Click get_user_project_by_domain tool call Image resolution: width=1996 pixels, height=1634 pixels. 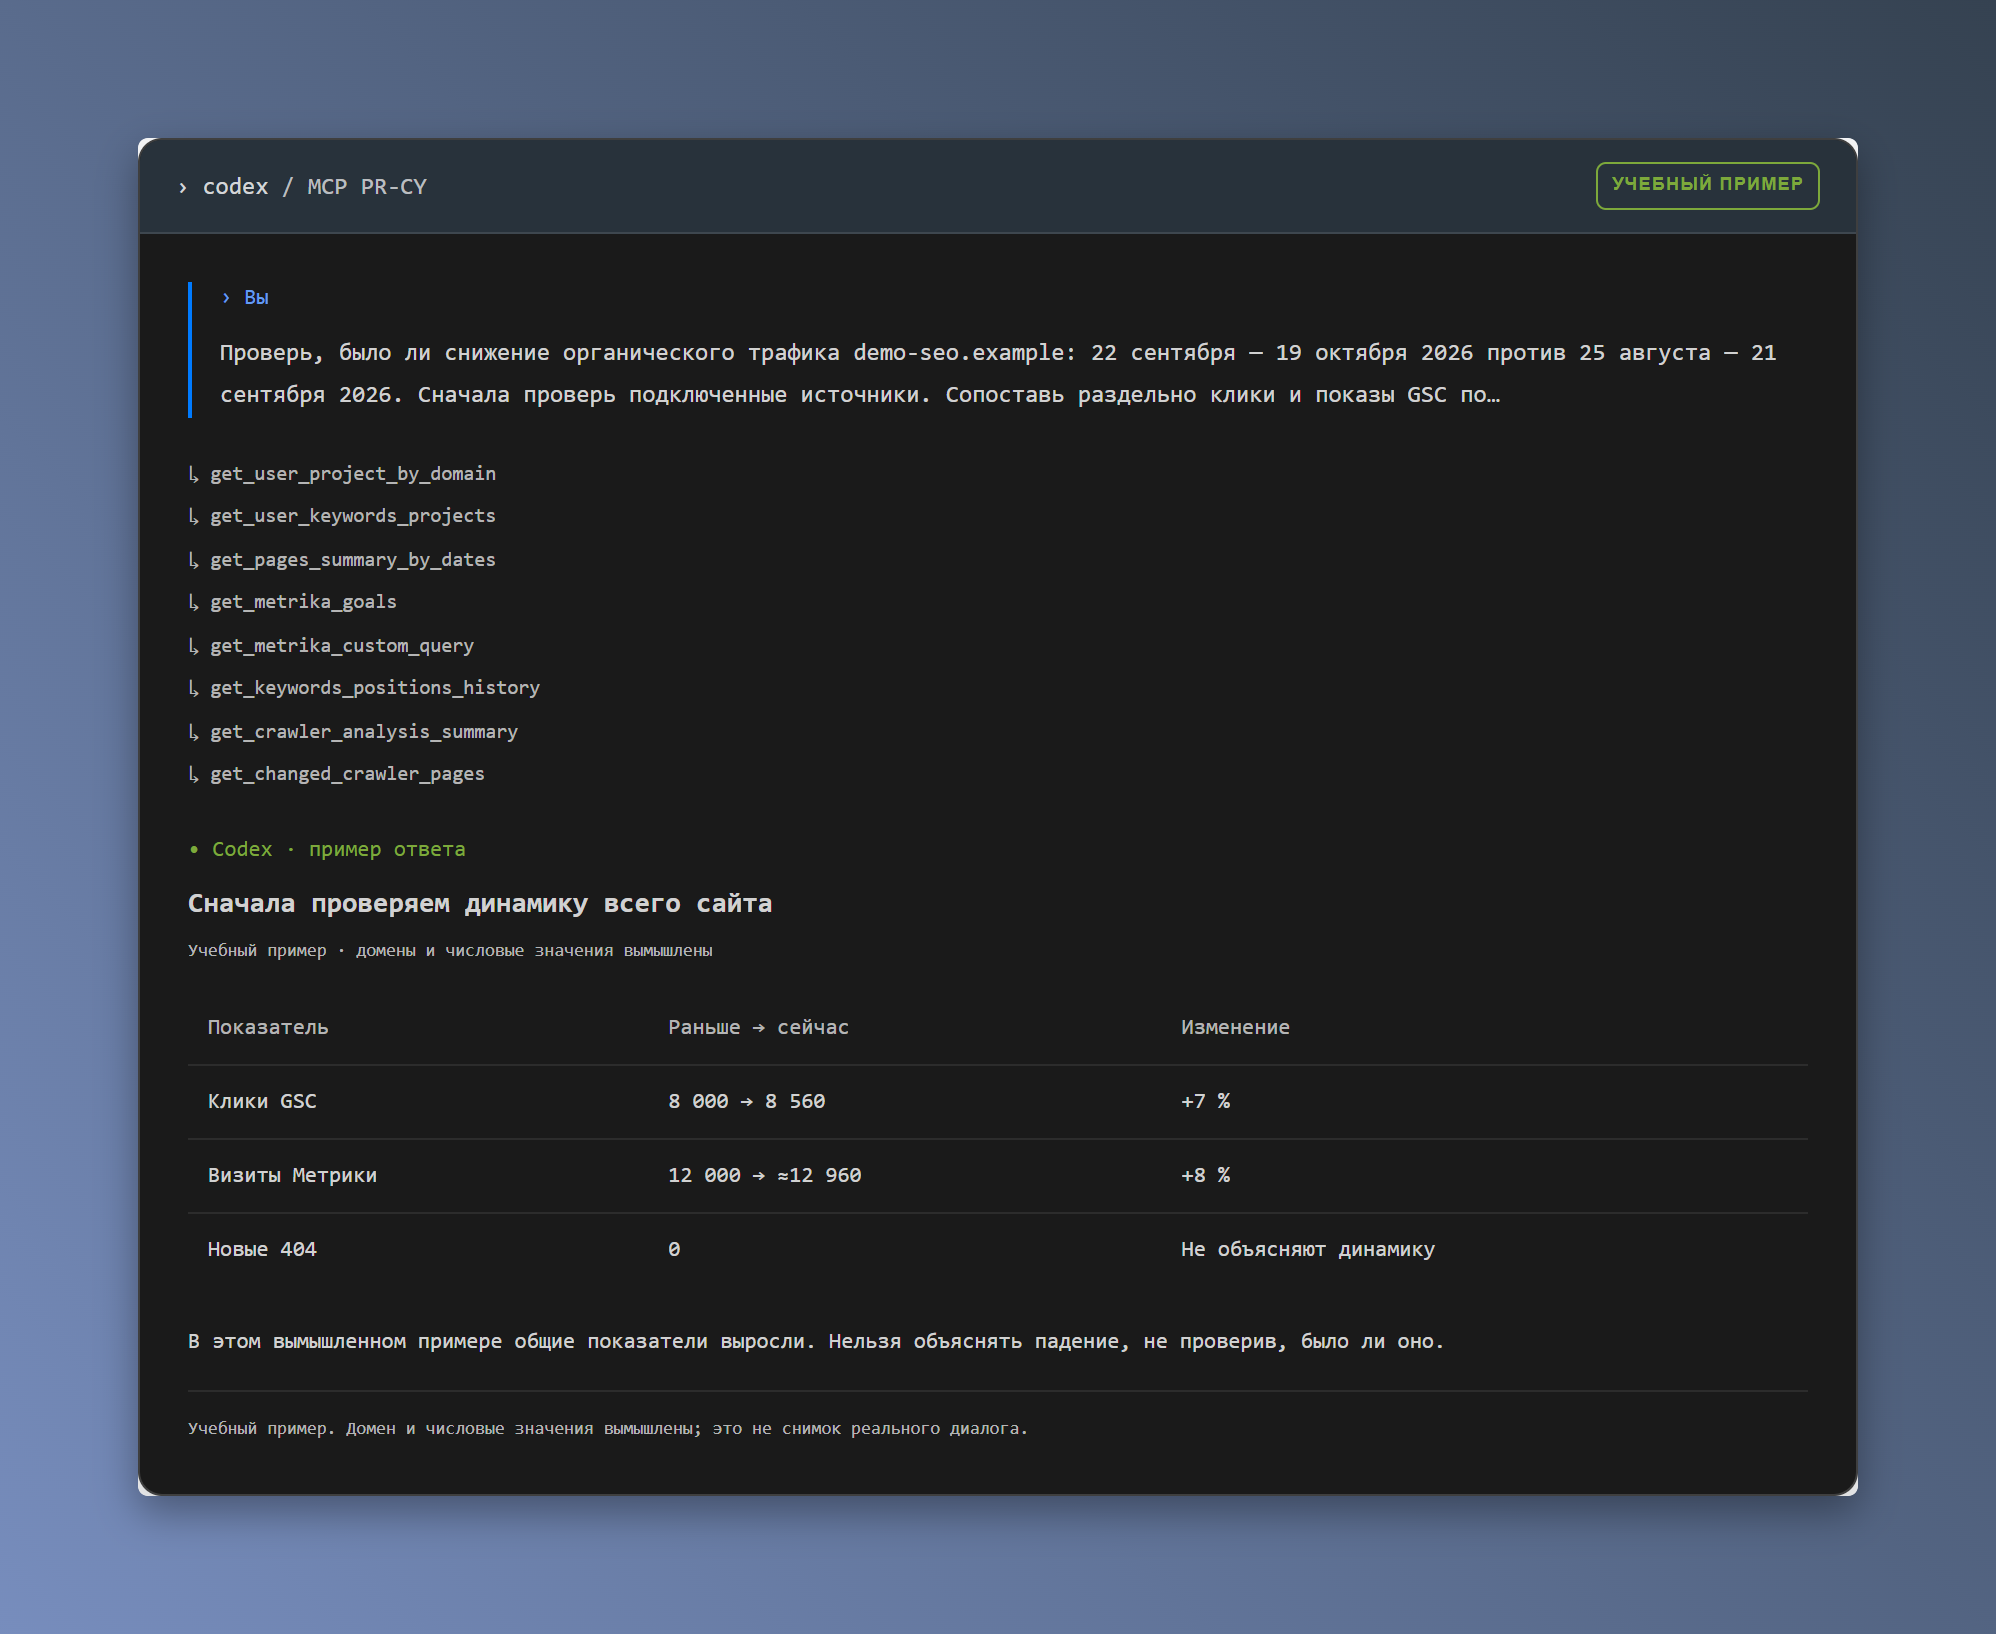(353, 473)
